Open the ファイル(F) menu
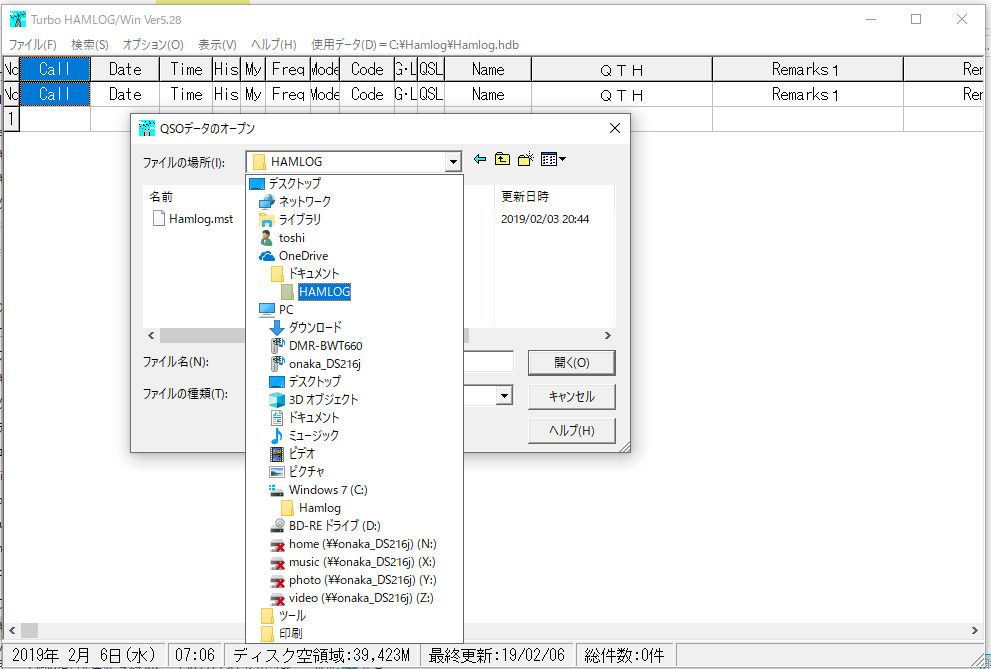The height and width of the screenshot is (669, 991). [x=32, y=45]
